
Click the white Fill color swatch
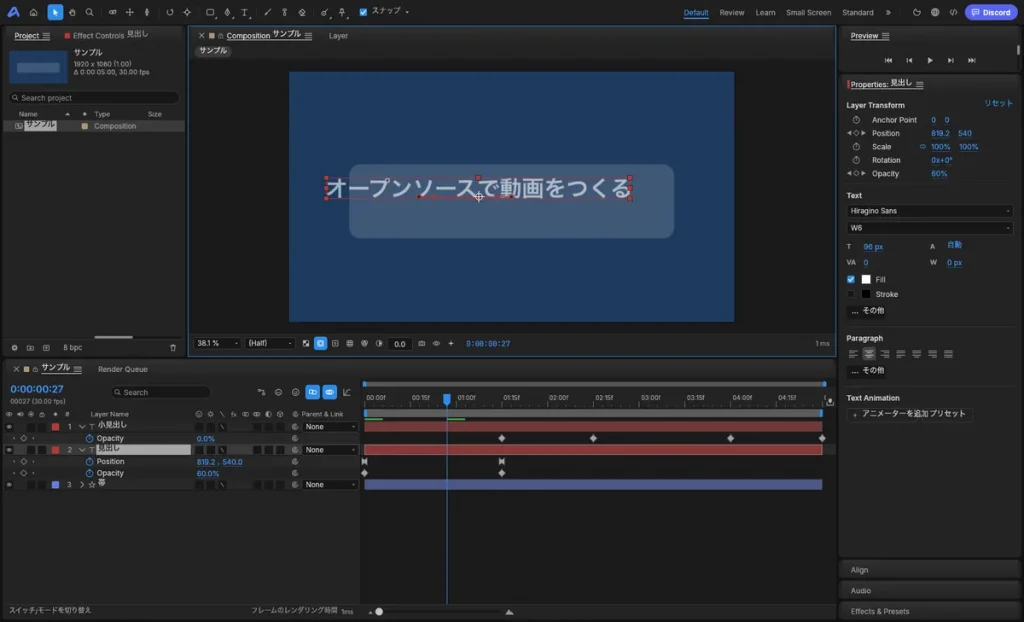866,279
